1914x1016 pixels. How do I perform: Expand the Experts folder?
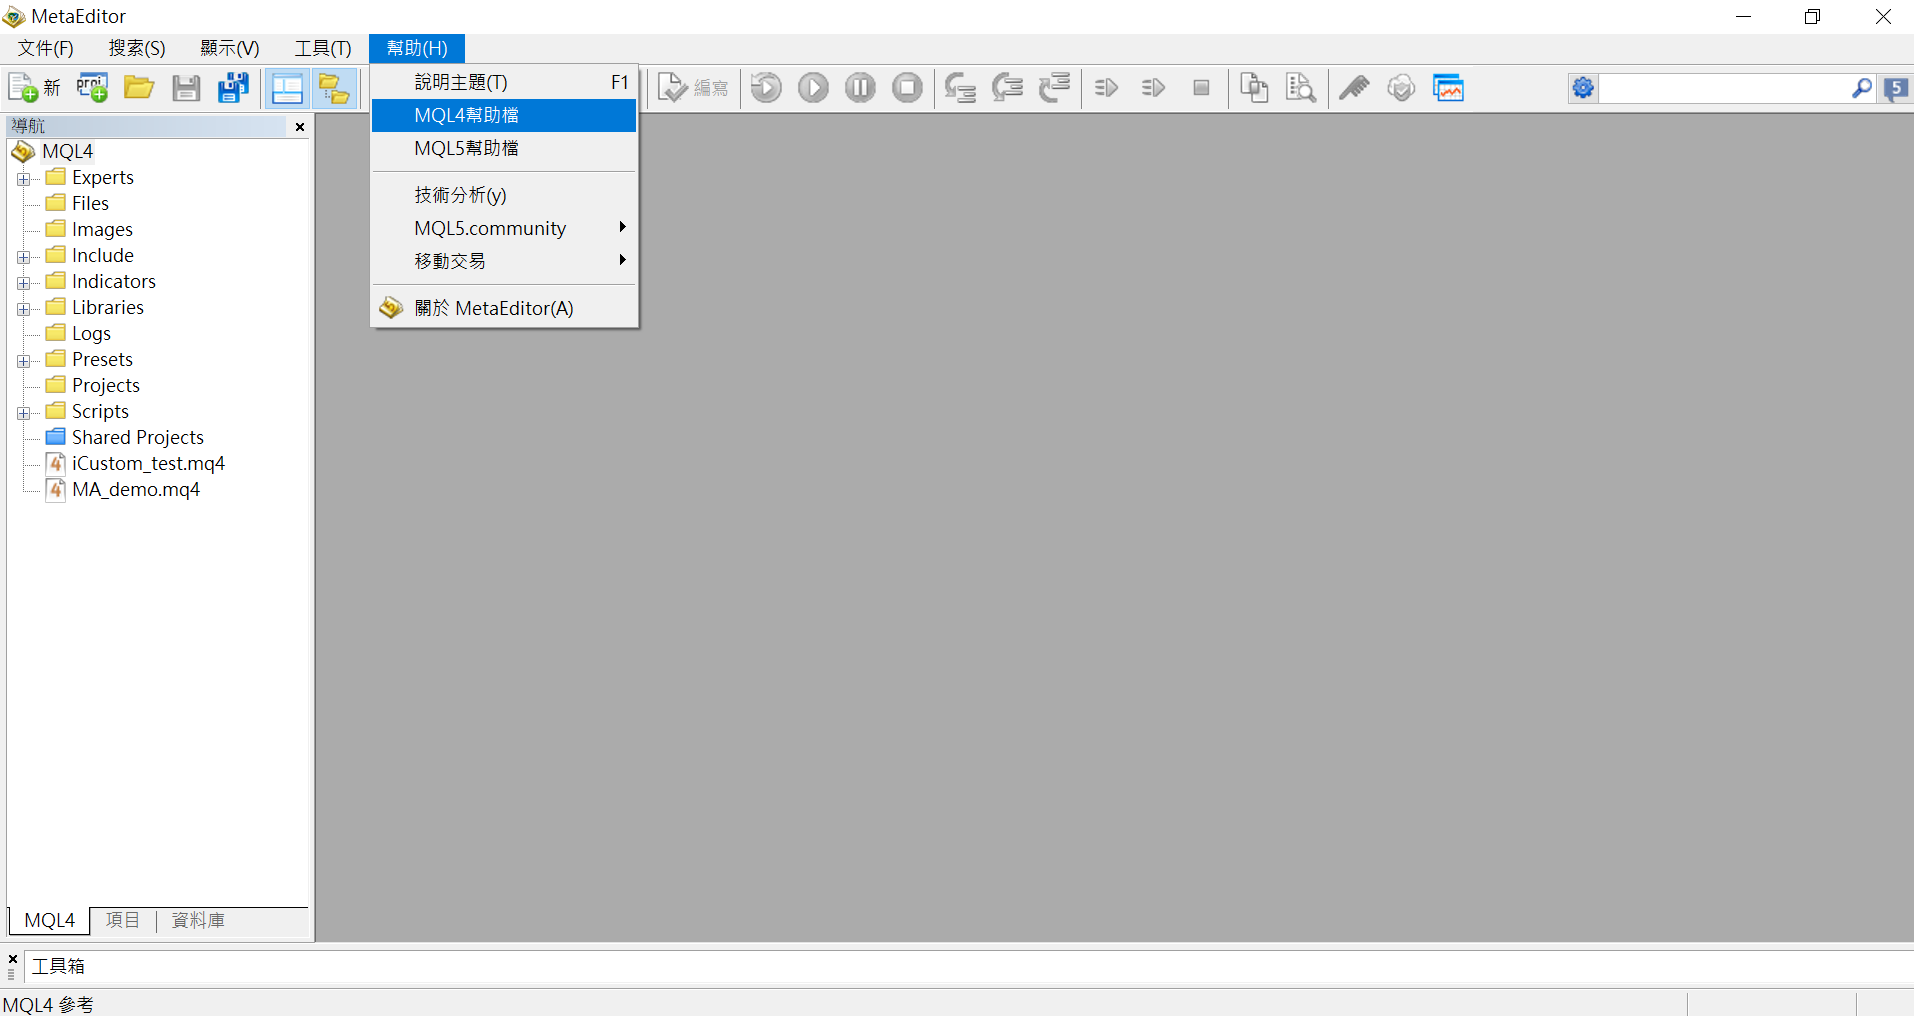(x=24, y=179)
